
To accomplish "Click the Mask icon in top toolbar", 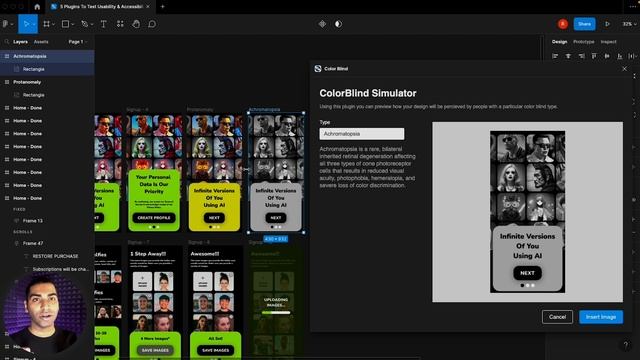I will point(338,24).
